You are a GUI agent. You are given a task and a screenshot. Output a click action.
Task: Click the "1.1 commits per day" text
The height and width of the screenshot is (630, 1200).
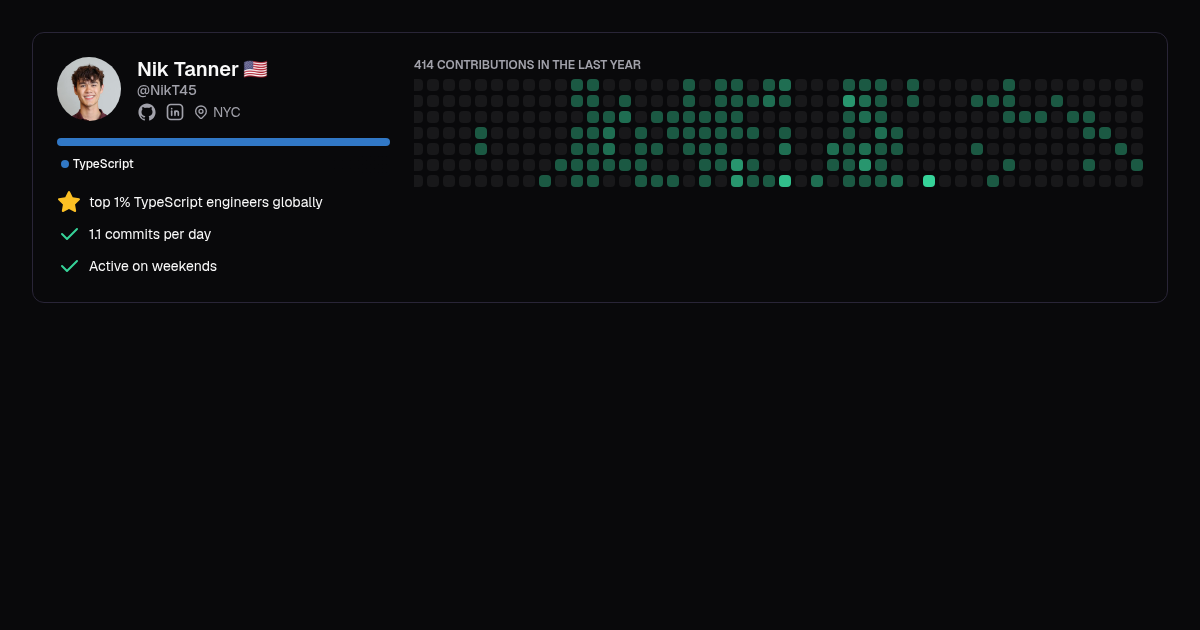pyautogui.click(x=150, y=234)
